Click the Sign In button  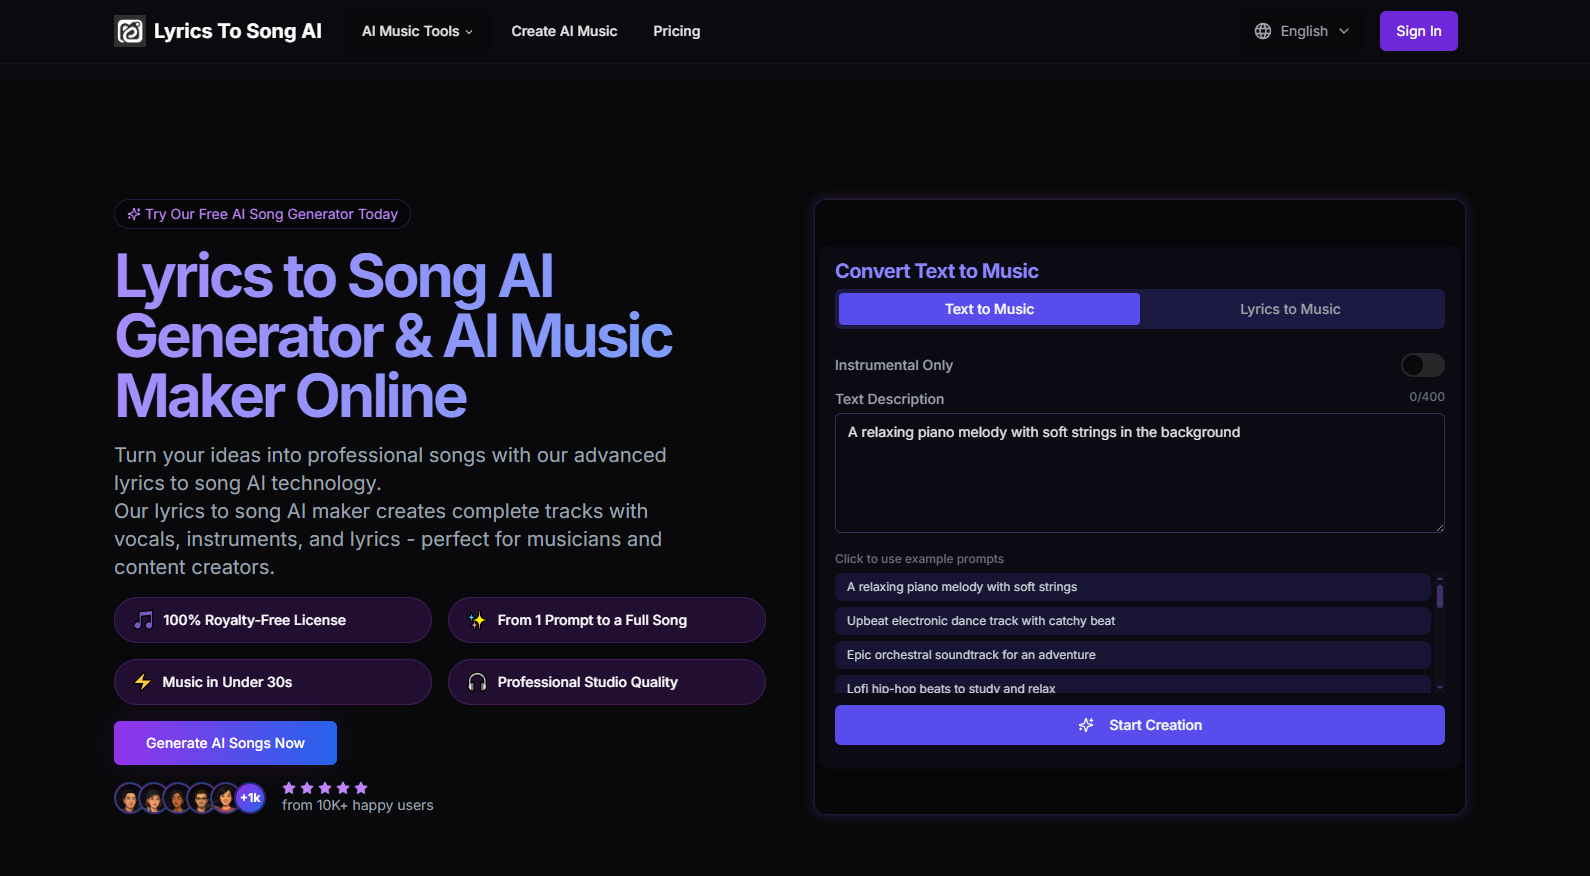[x=1418, y=31]
